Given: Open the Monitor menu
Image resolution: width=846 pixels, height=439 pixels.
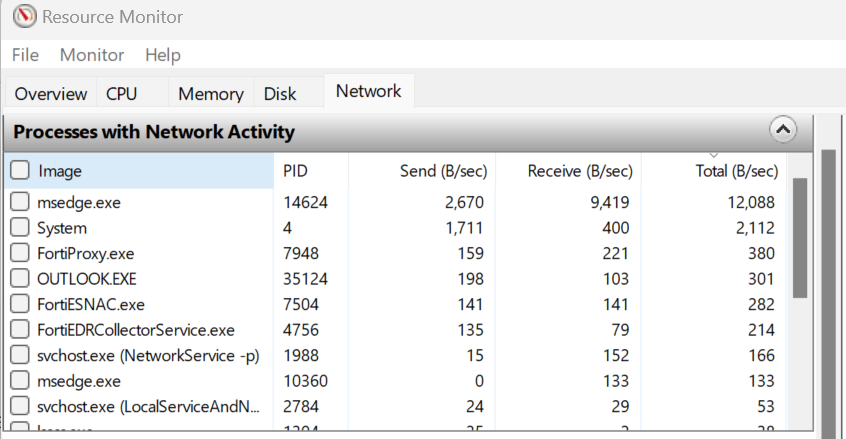Looking at the screenshot, I should click(92, 55).
